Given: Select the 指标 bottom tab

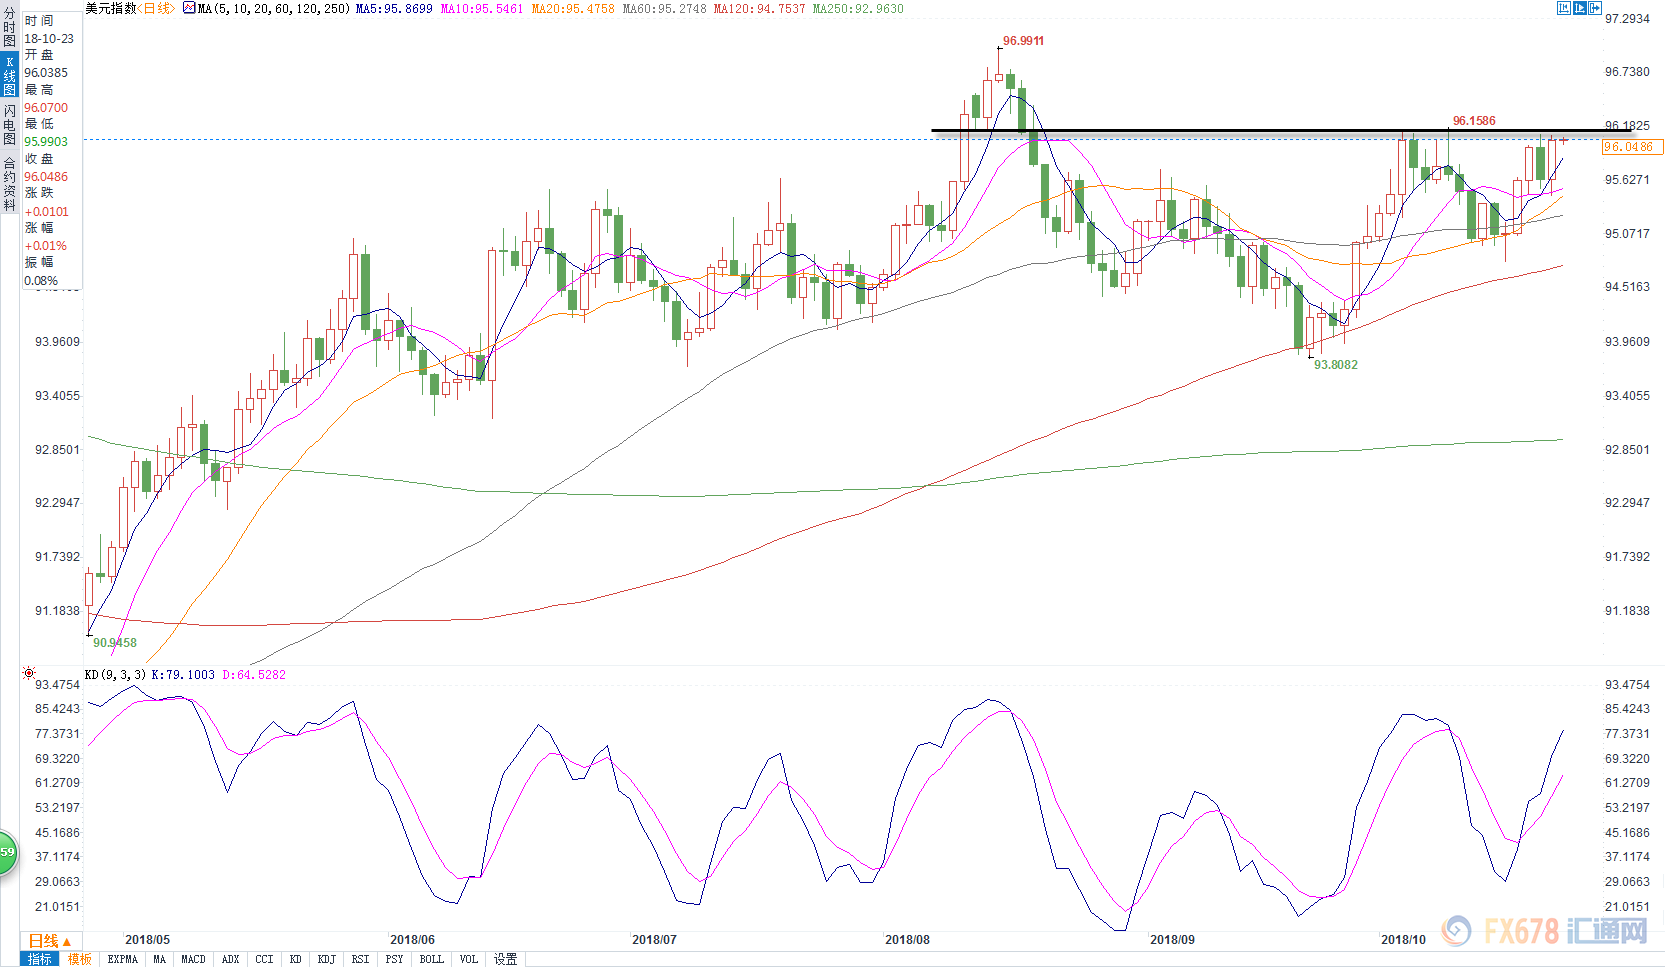Looking at the screenshot, I should point(40,959).
